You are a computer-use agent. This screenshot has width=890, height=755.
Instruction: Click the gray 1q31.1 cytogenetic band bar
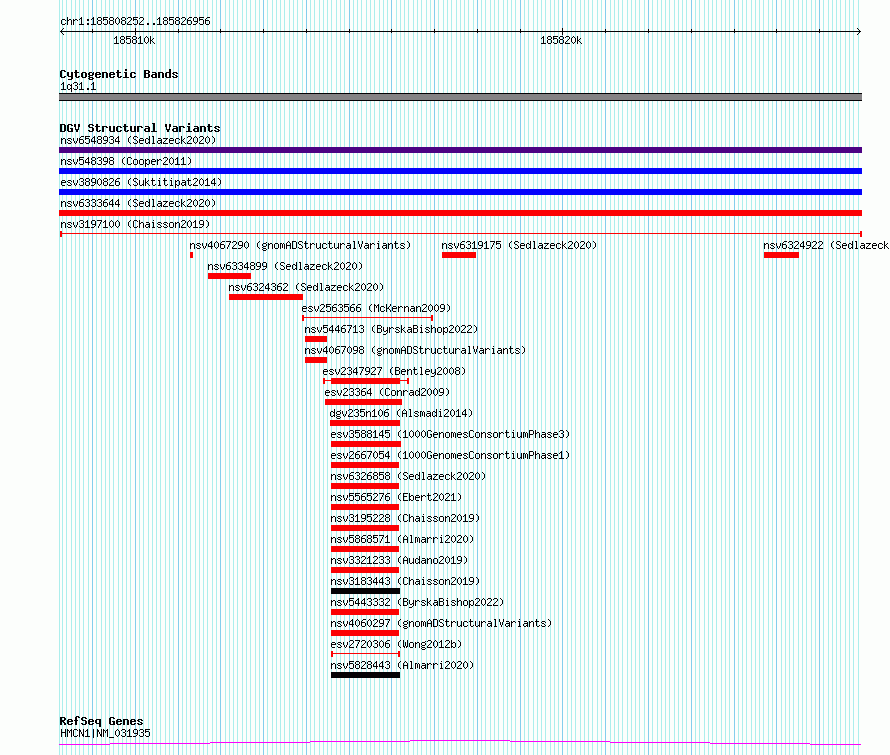click(460, 97)
